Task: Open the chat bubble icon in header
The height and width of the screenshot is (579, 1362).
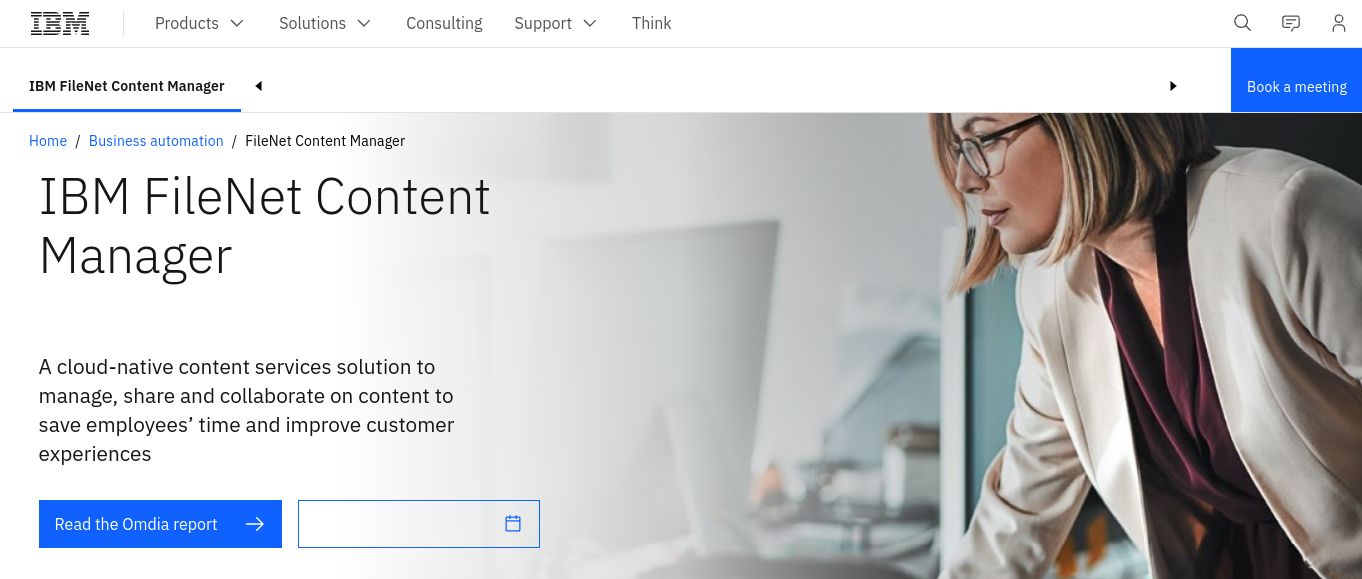Action: point(1291,23)
